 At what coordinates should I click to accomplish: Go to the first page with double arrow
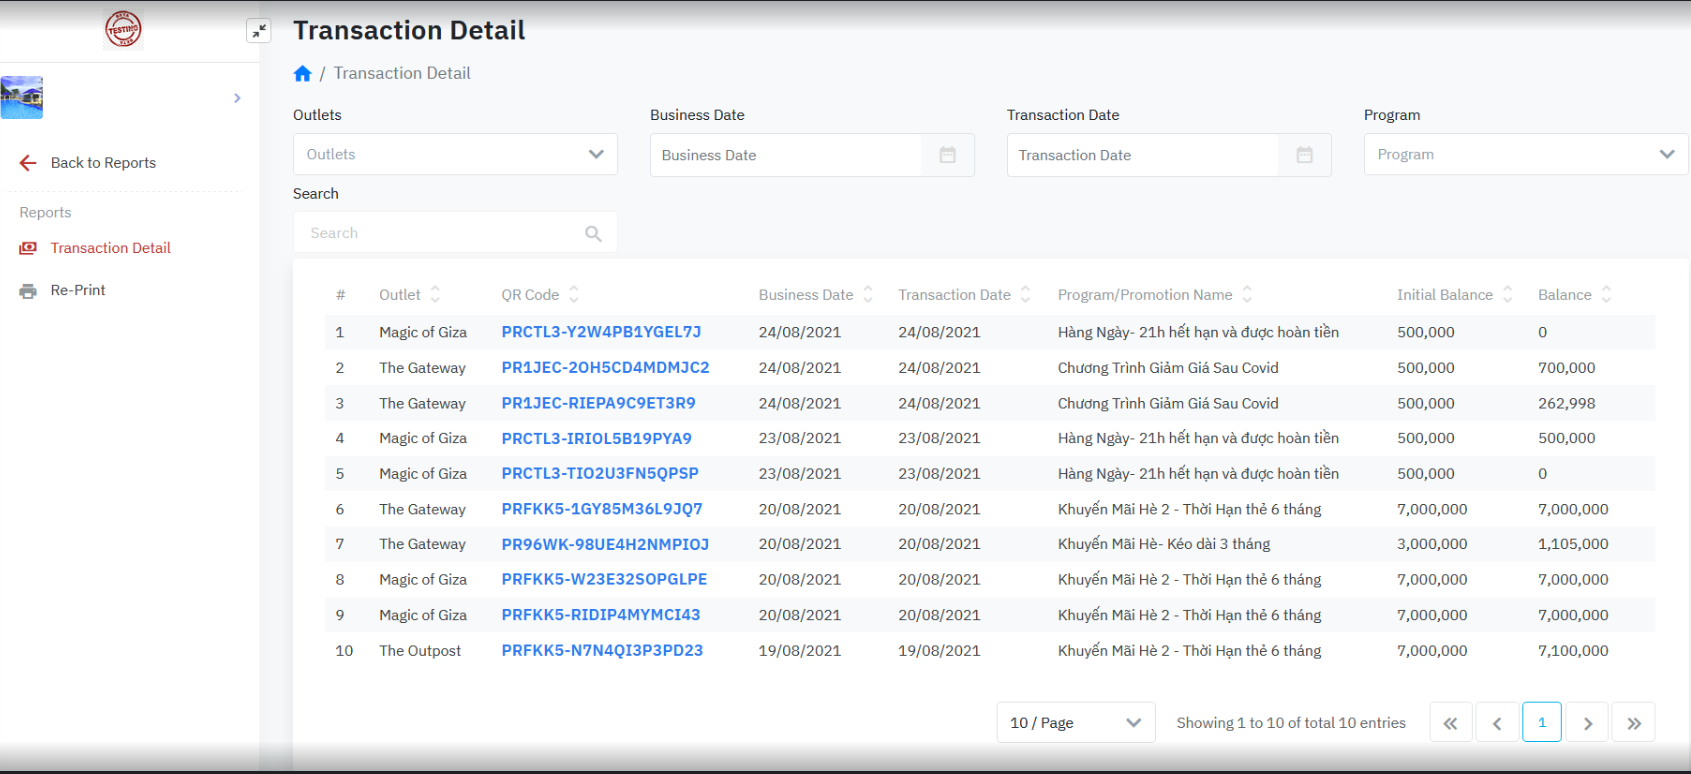pyautogui.click(x=1450, y=723)
